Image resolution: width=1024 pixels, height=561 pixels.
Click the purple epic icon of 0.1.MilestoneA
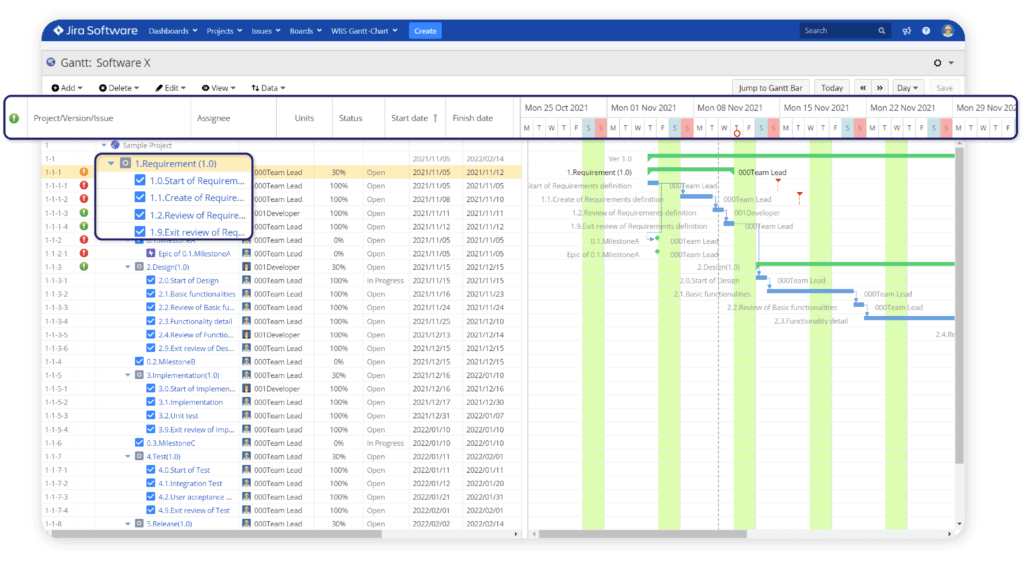coord(151,253)
